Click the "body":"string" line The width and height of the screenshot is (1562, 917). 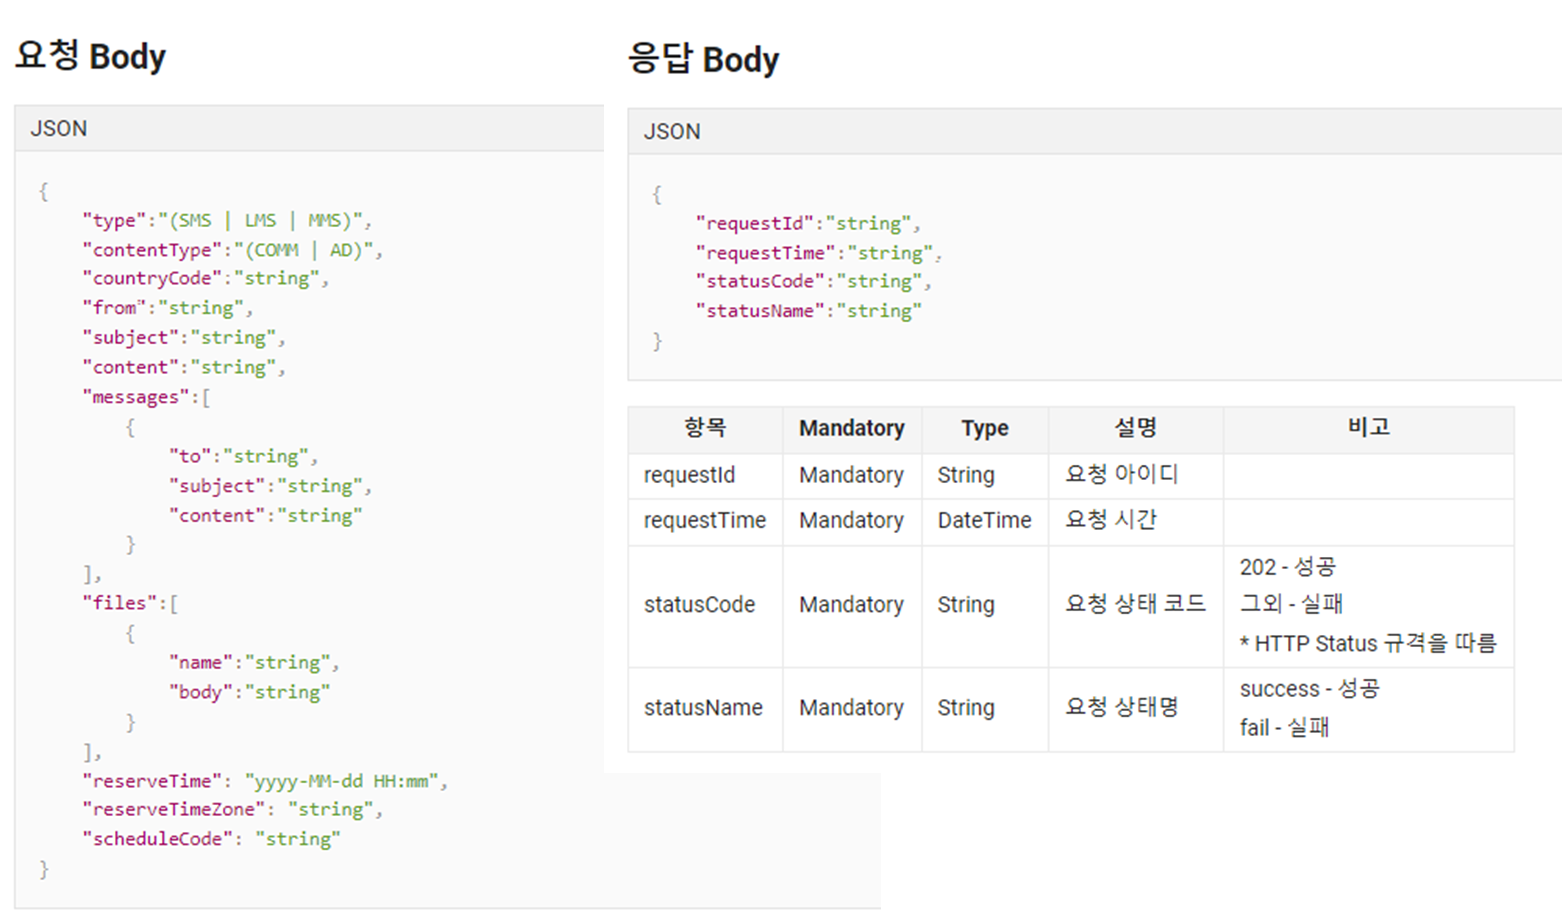click(x=249, y=692)
